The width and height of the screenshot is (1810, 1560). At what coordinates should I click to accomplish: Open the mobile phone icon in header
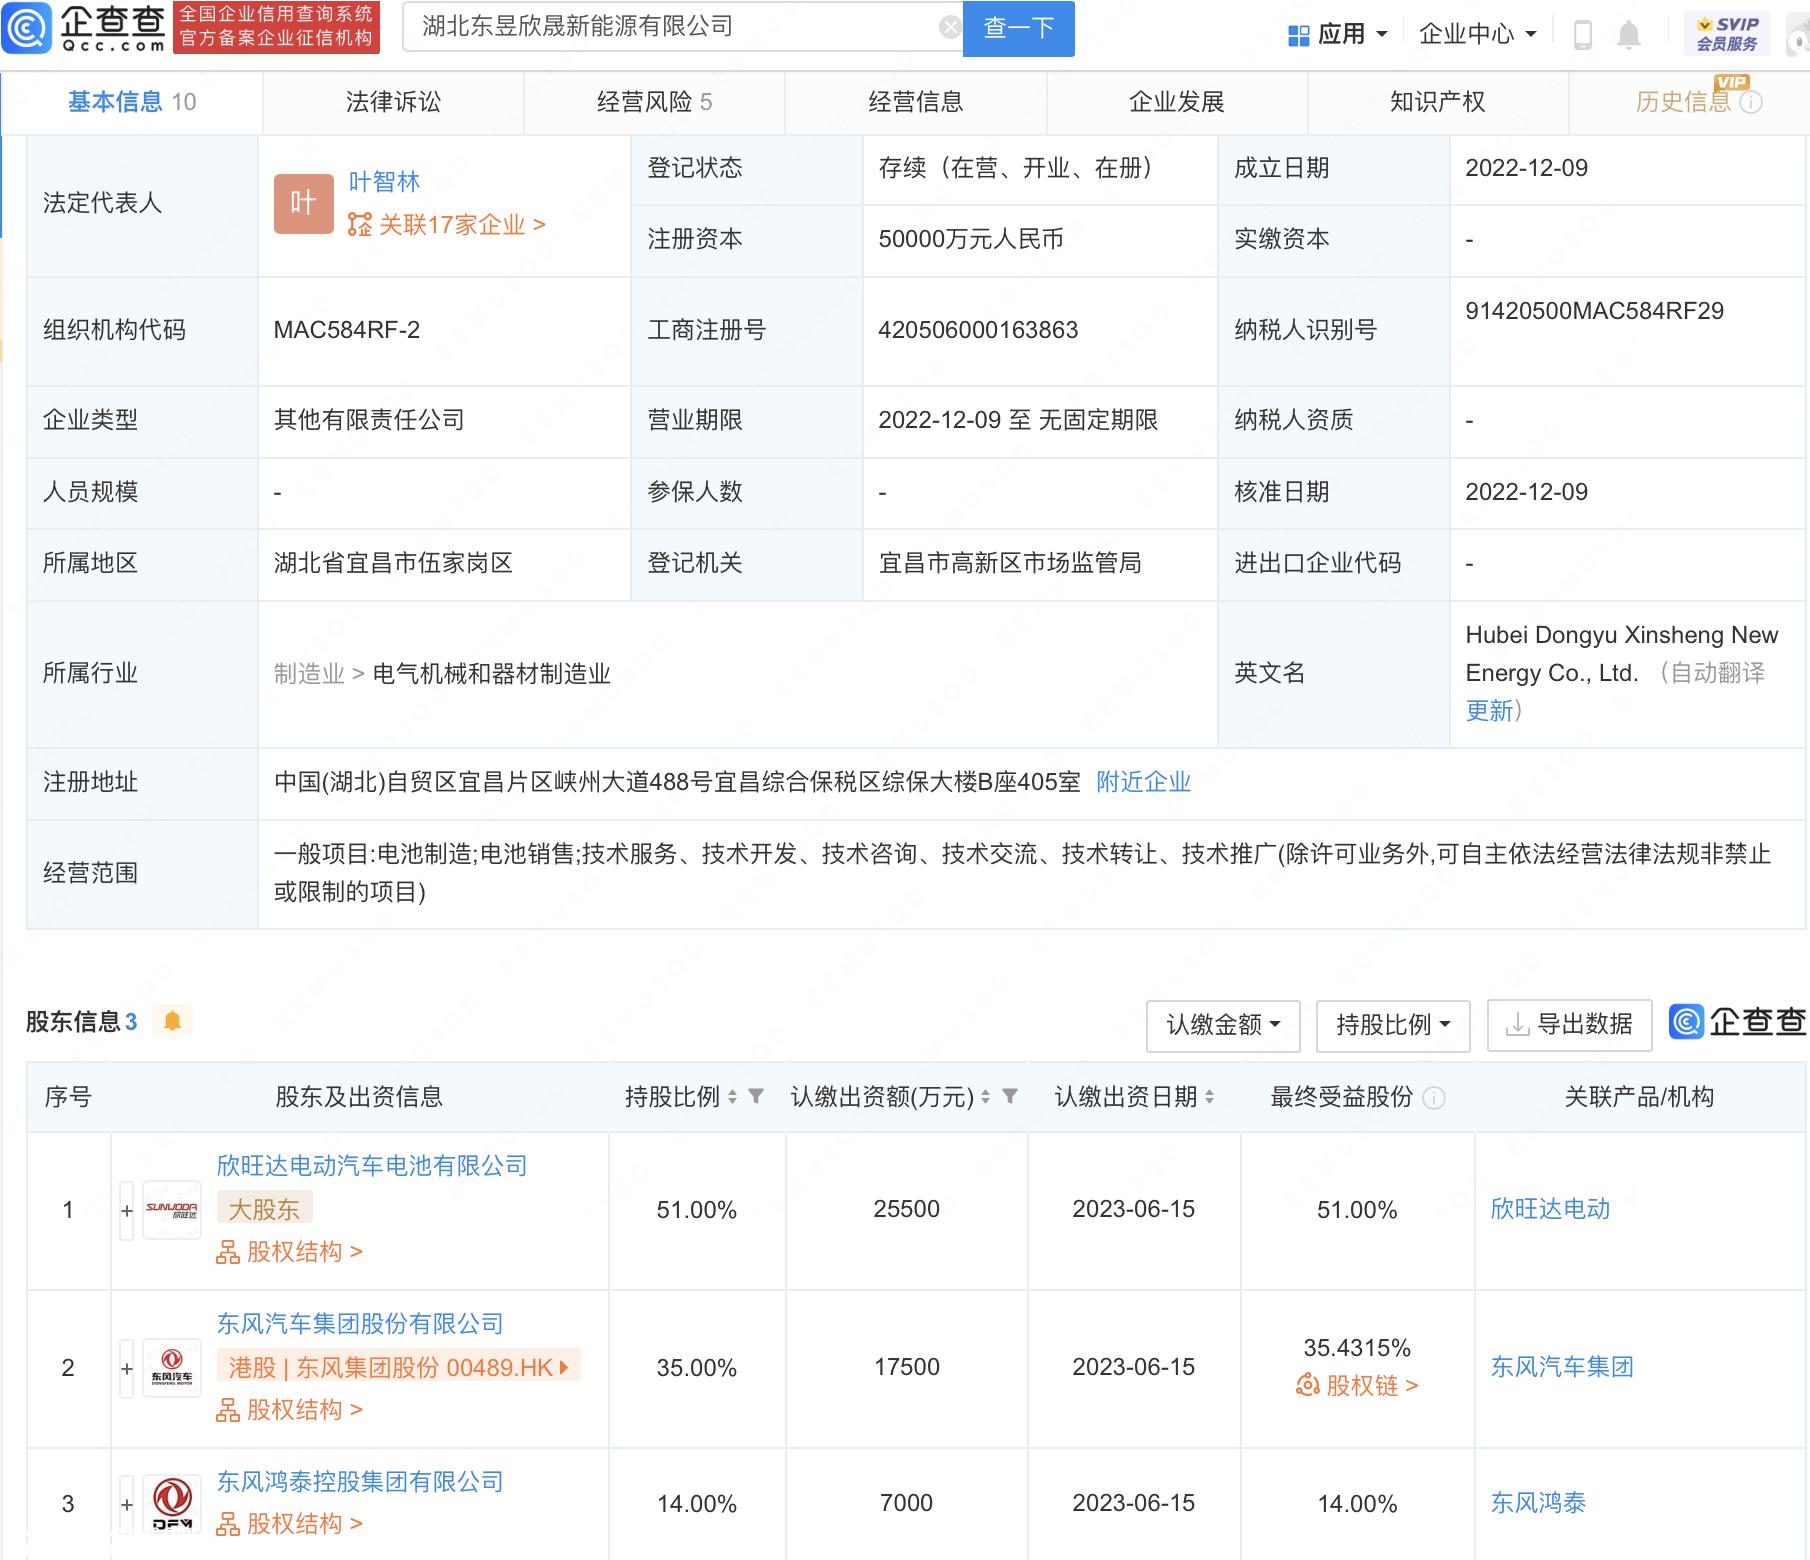pyautogui.click(x=1582, y=35)
